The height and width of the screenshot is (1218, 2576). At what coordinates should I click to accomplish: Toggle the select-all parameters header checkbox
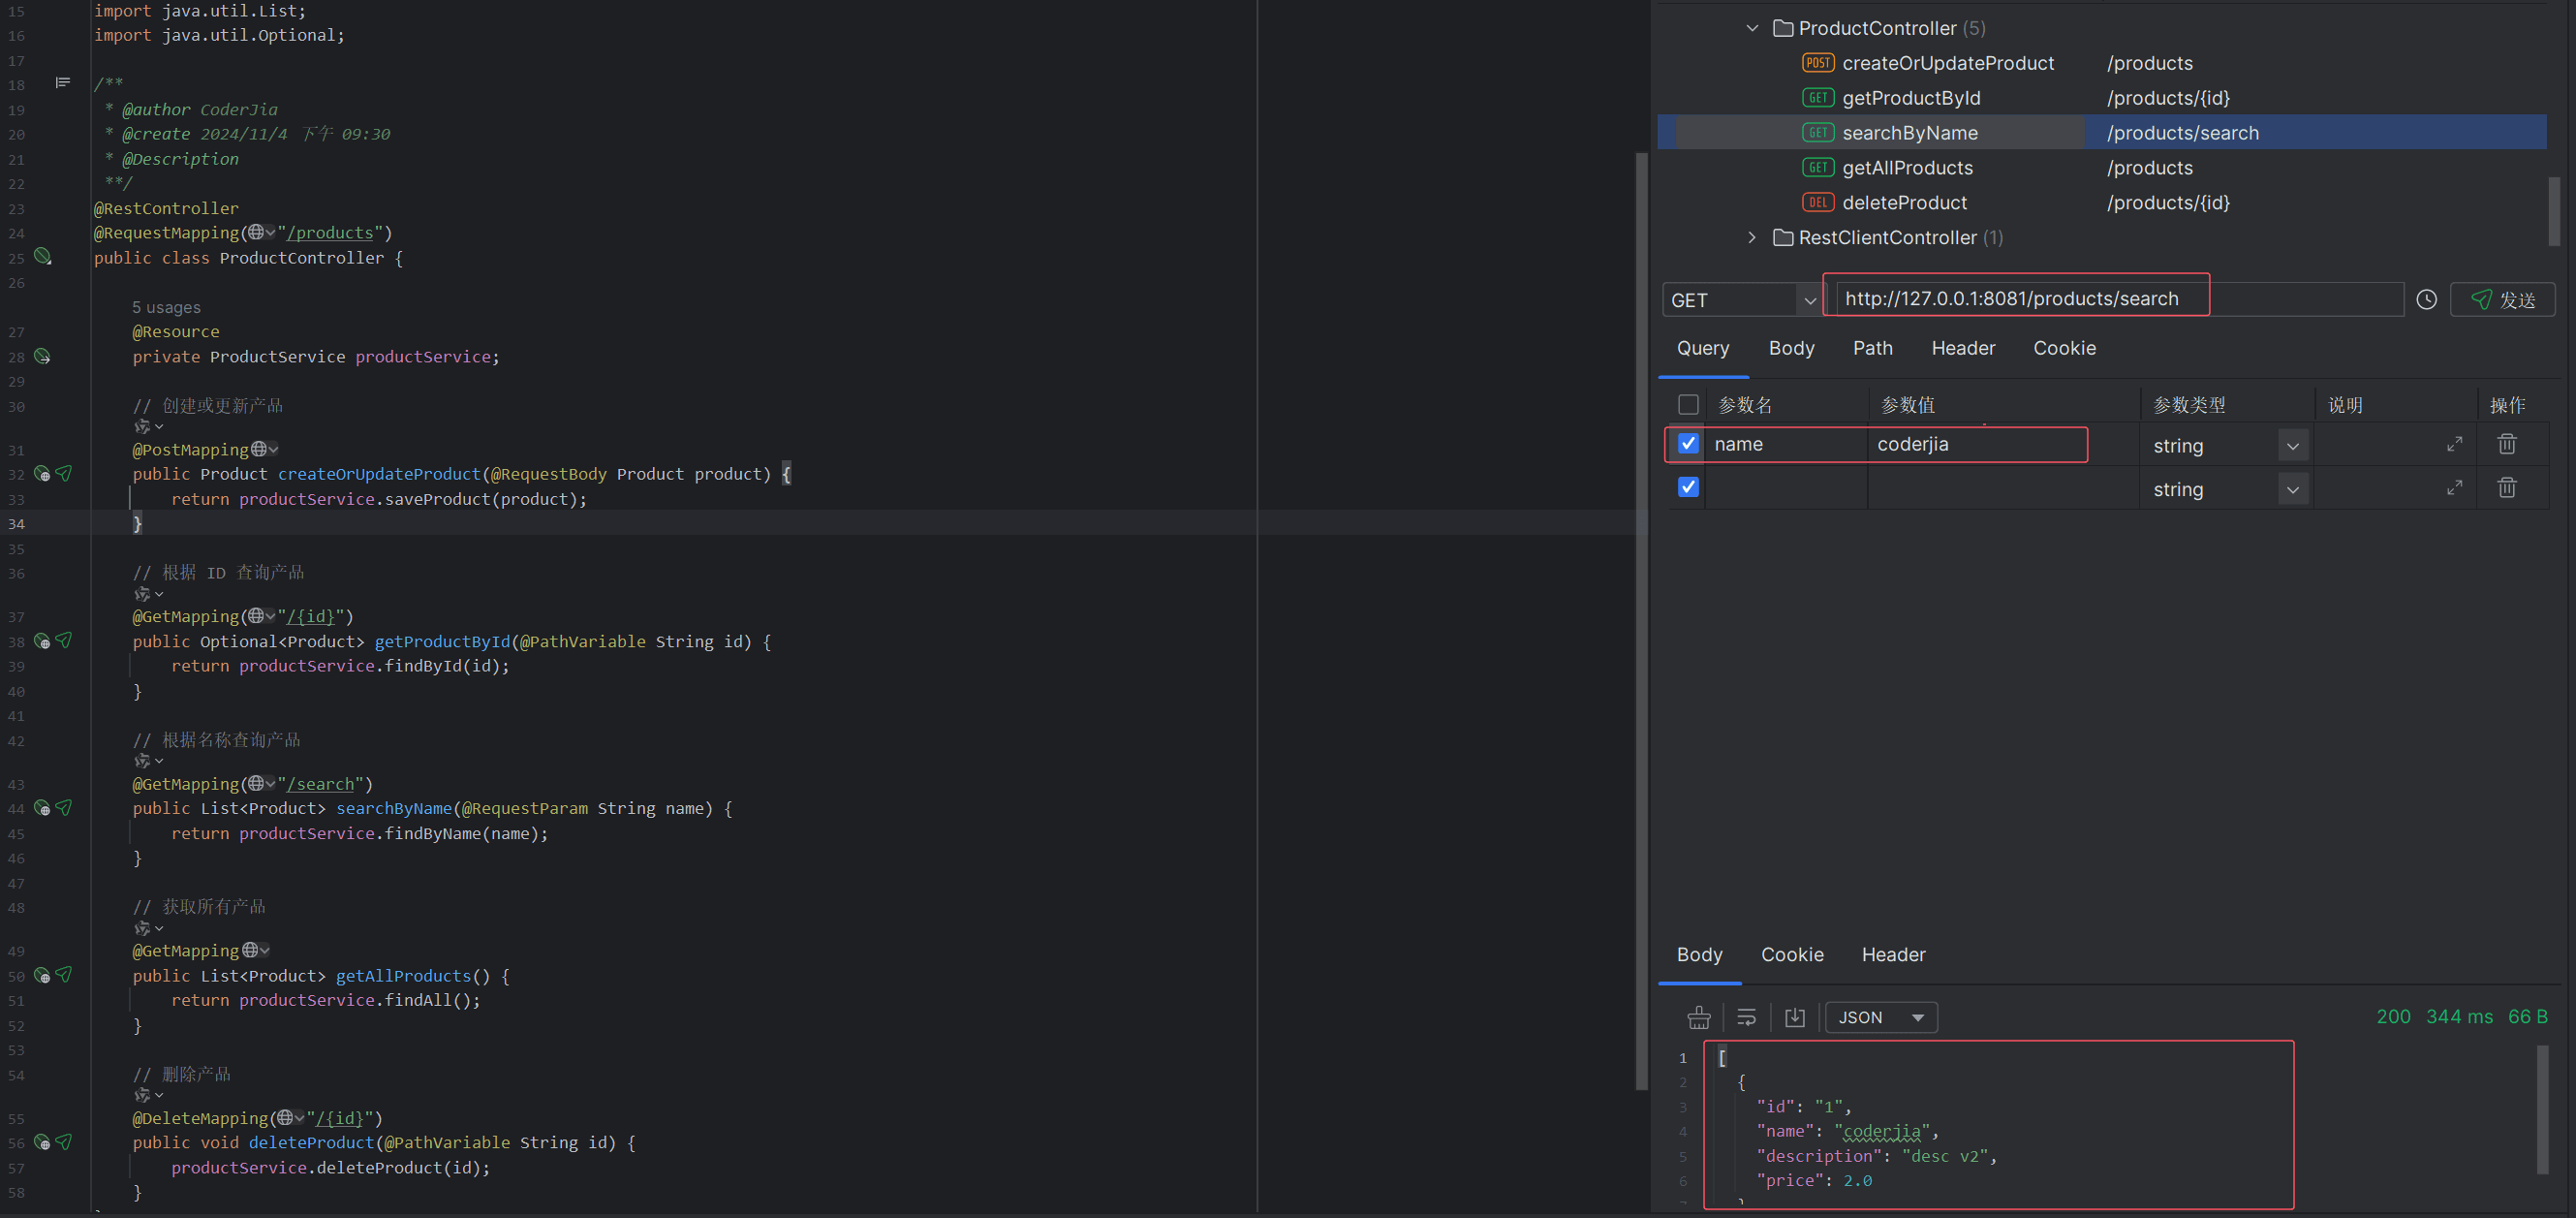(x=1688, y=404)
